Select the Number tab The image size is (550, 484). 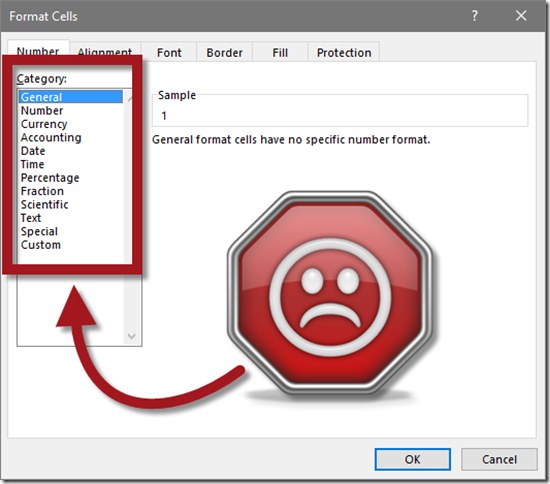coord(38,51)
